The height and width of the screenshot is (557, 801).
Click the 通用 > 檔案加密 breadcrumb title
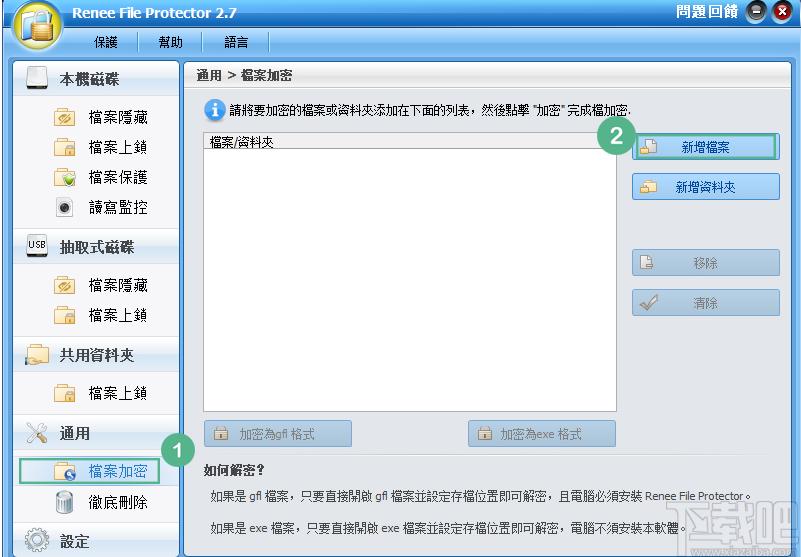[x=244, y=76]
